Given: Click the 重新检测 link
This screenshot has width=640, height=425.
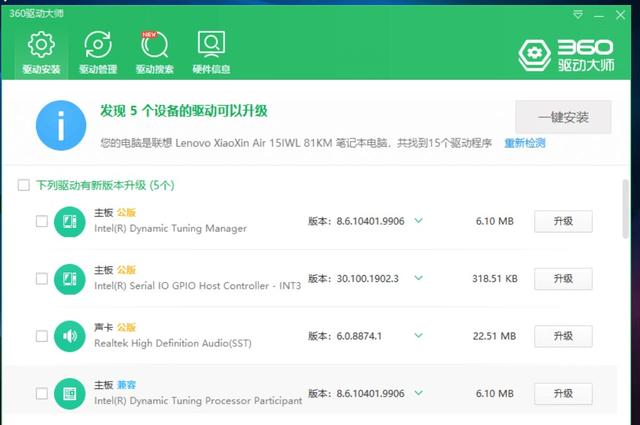Looking at the screenshot, I should (525, 143).
